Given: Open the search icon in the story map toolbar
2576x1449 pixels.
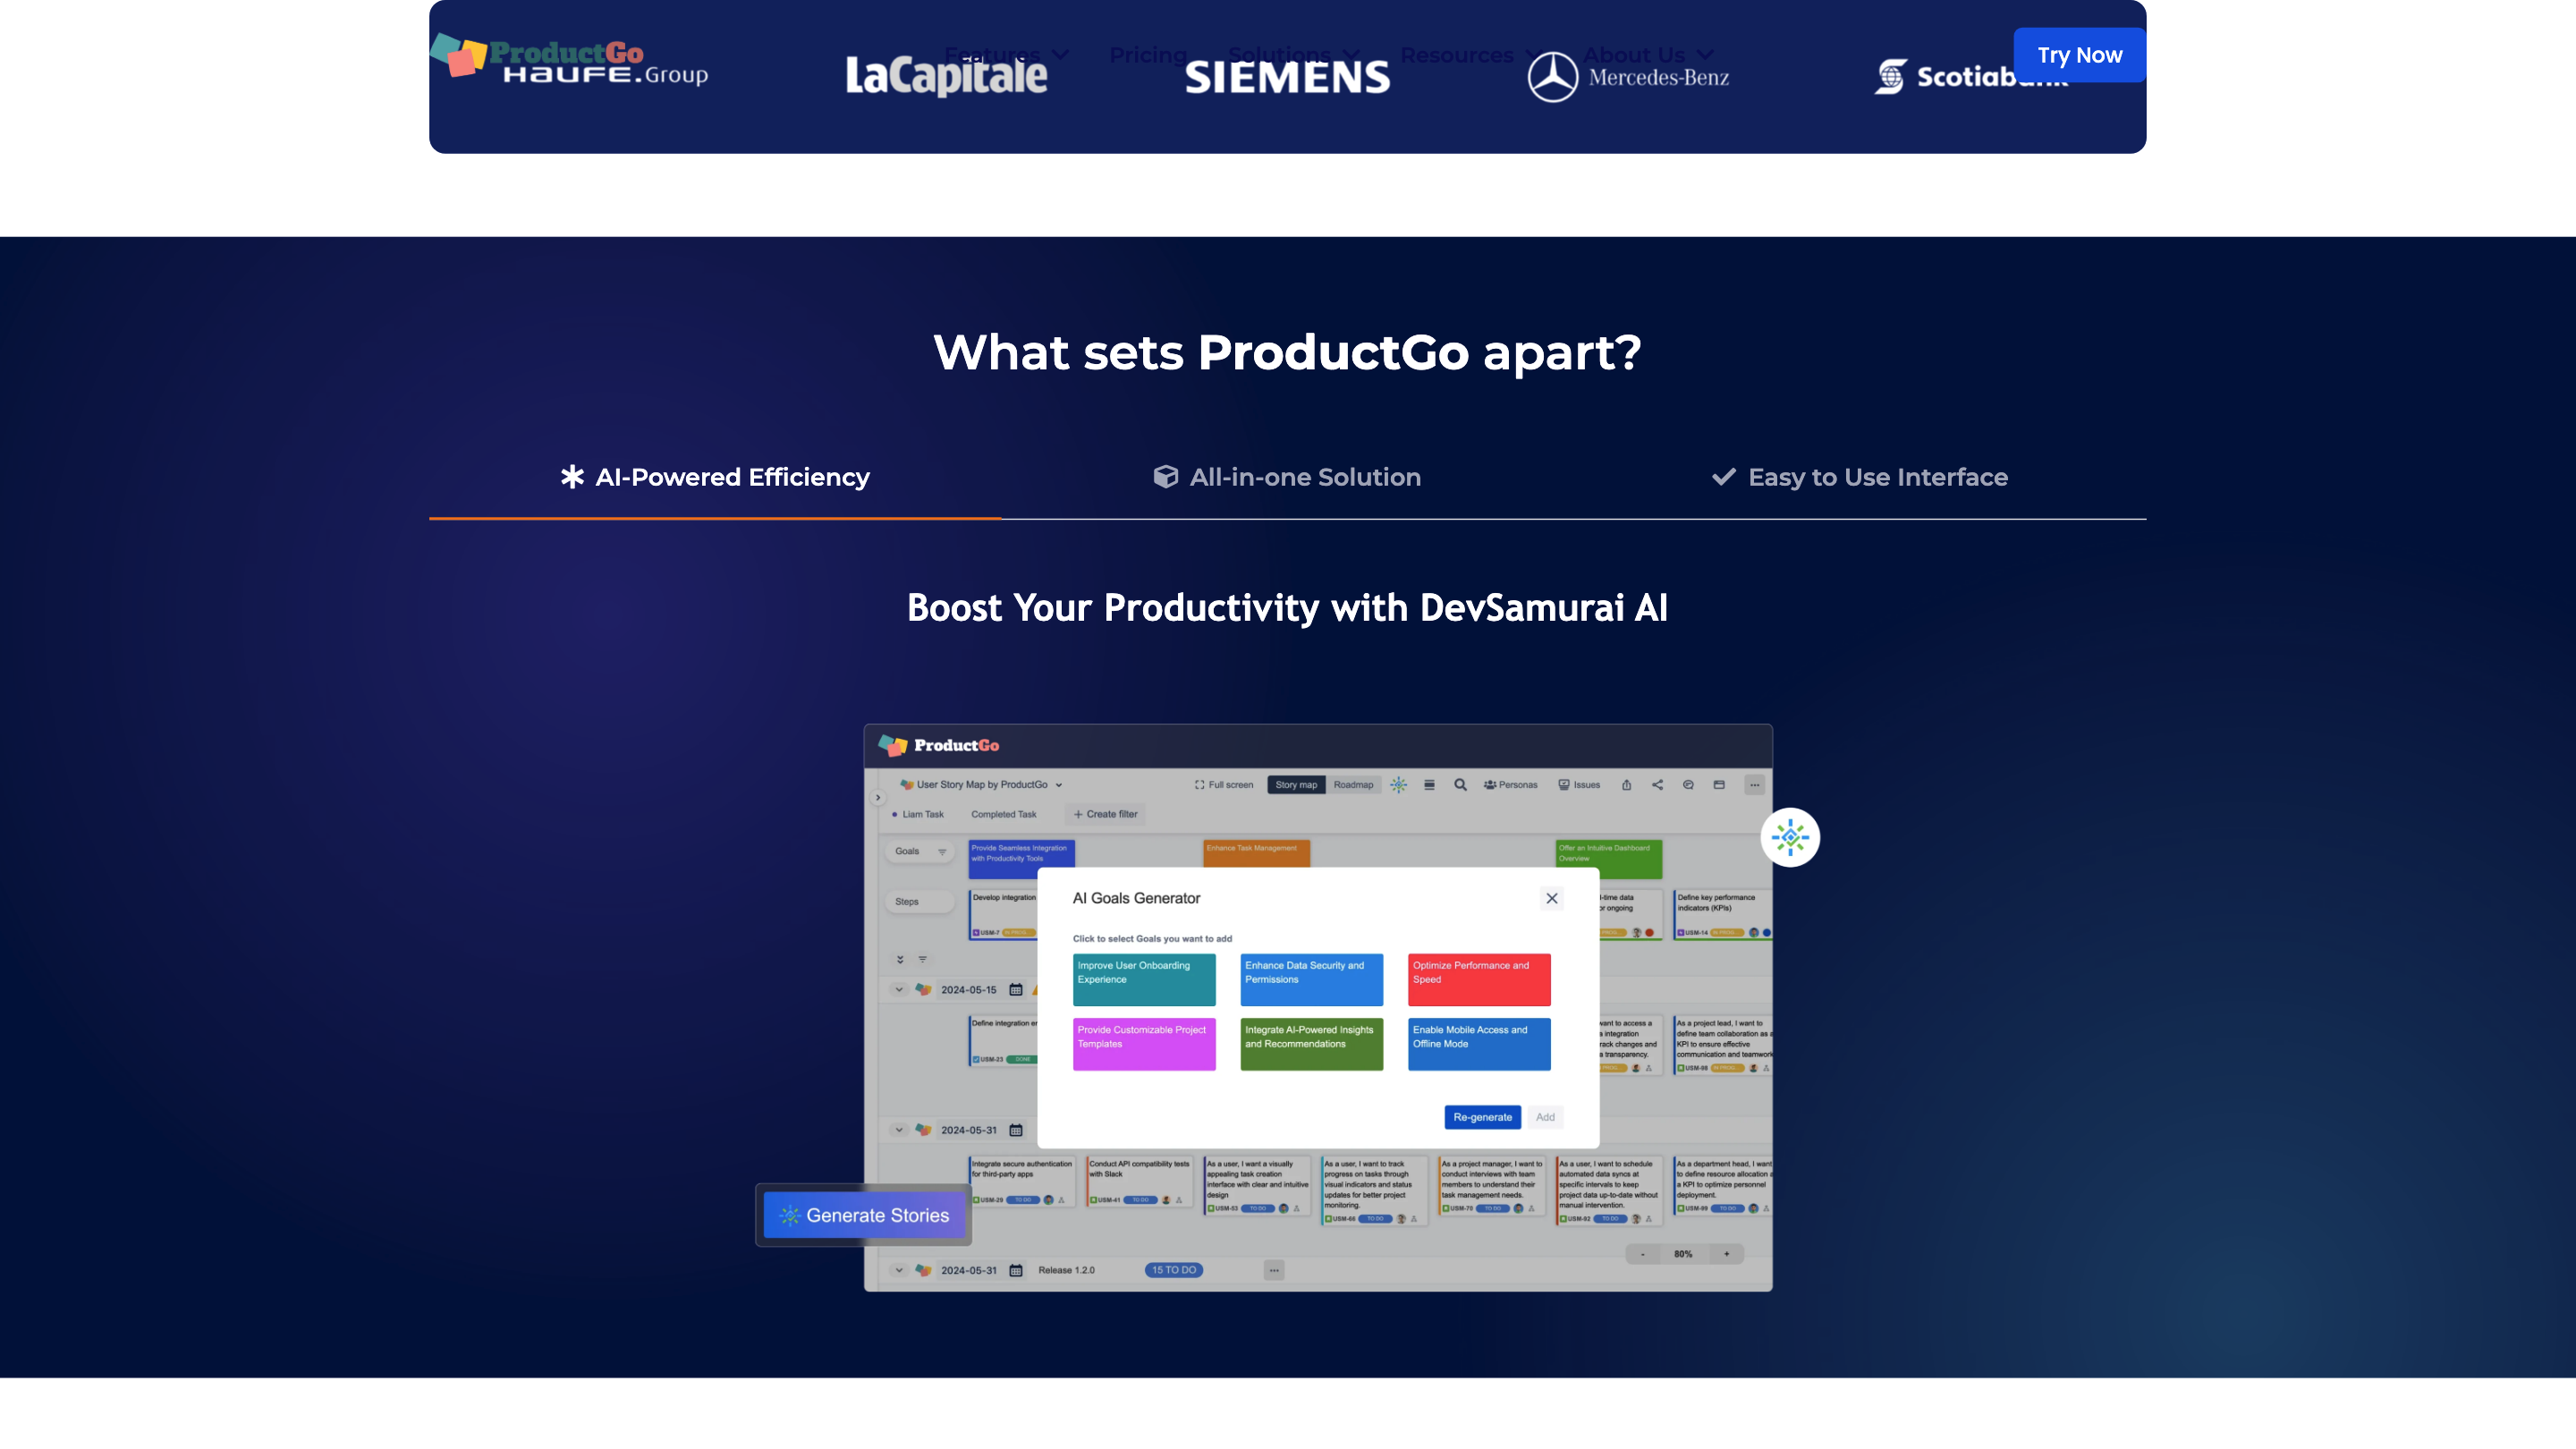Looking at the screenshot, I should (1461, 786).
